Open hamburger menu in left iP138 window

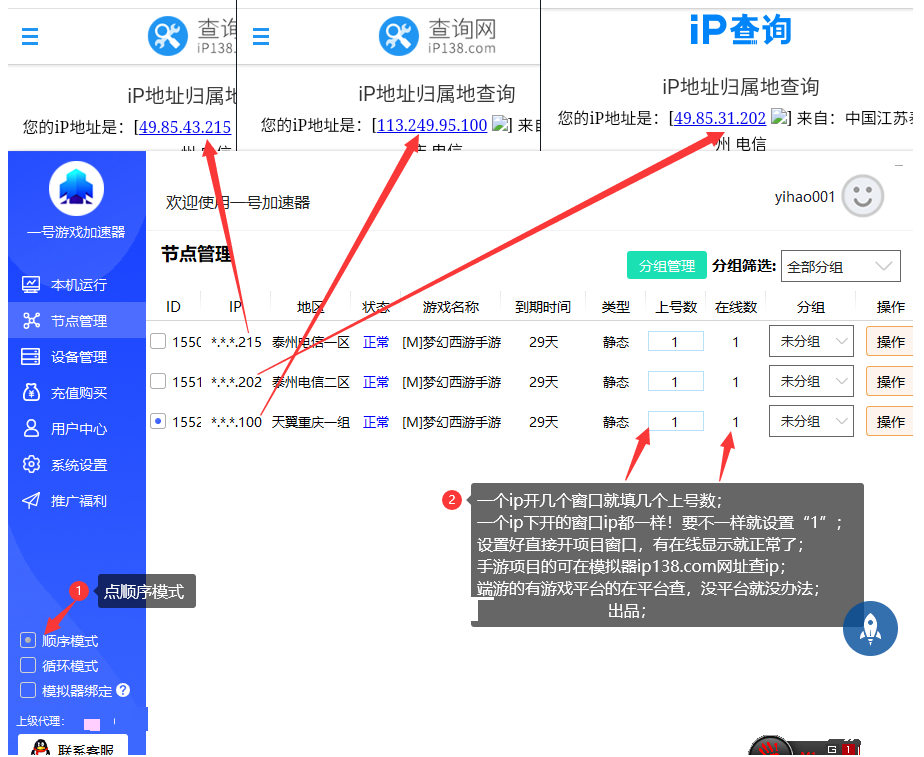[29, 37]
